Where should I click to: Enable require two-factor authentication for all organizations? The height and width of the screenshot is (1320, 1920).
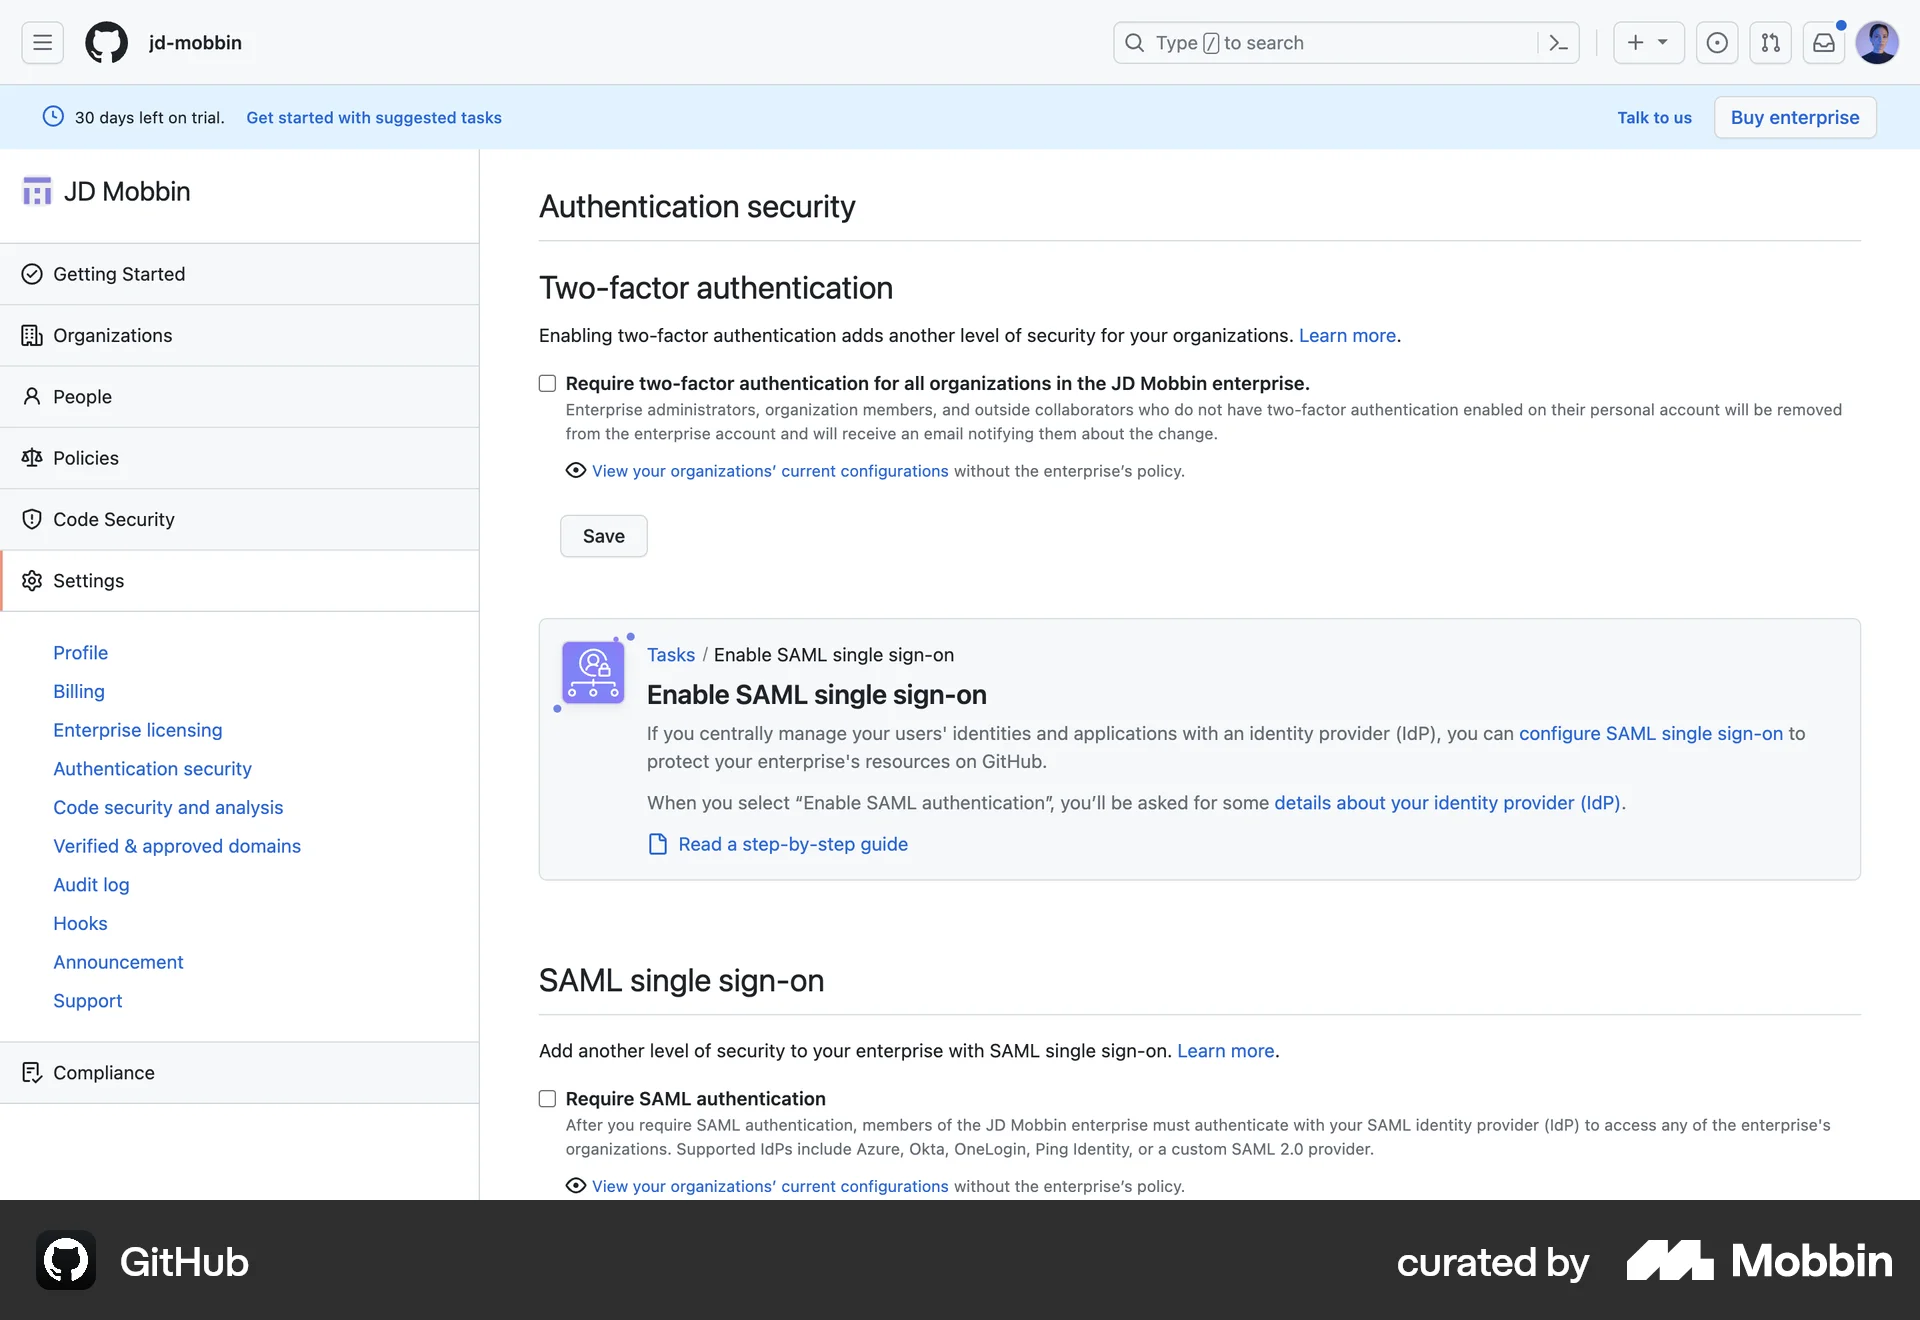pos(547,383)
